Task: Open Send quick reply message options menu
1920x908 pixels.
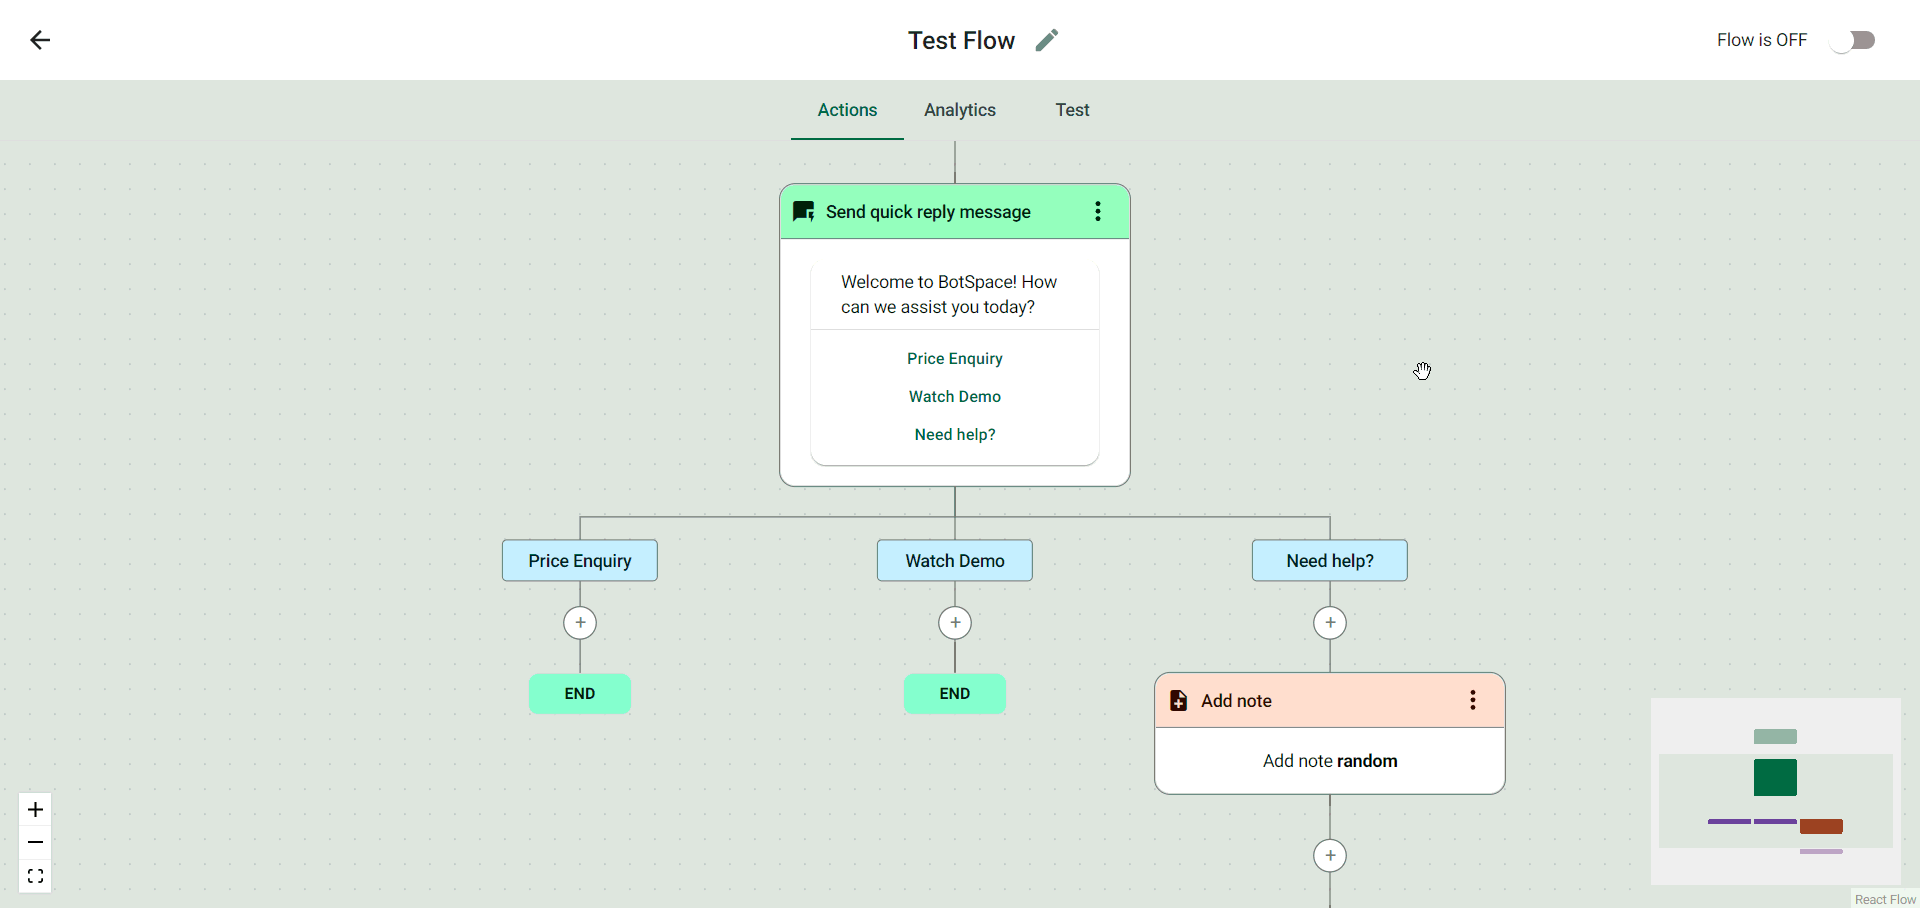Action: (x=1098, y=211)
